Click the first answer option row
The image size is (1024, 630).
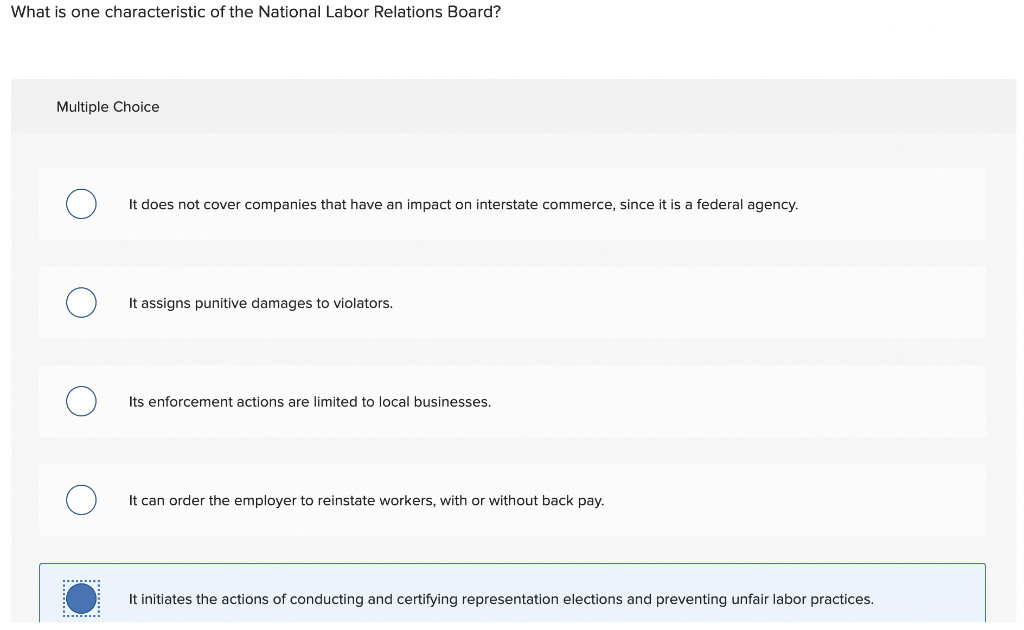[512, 203]
